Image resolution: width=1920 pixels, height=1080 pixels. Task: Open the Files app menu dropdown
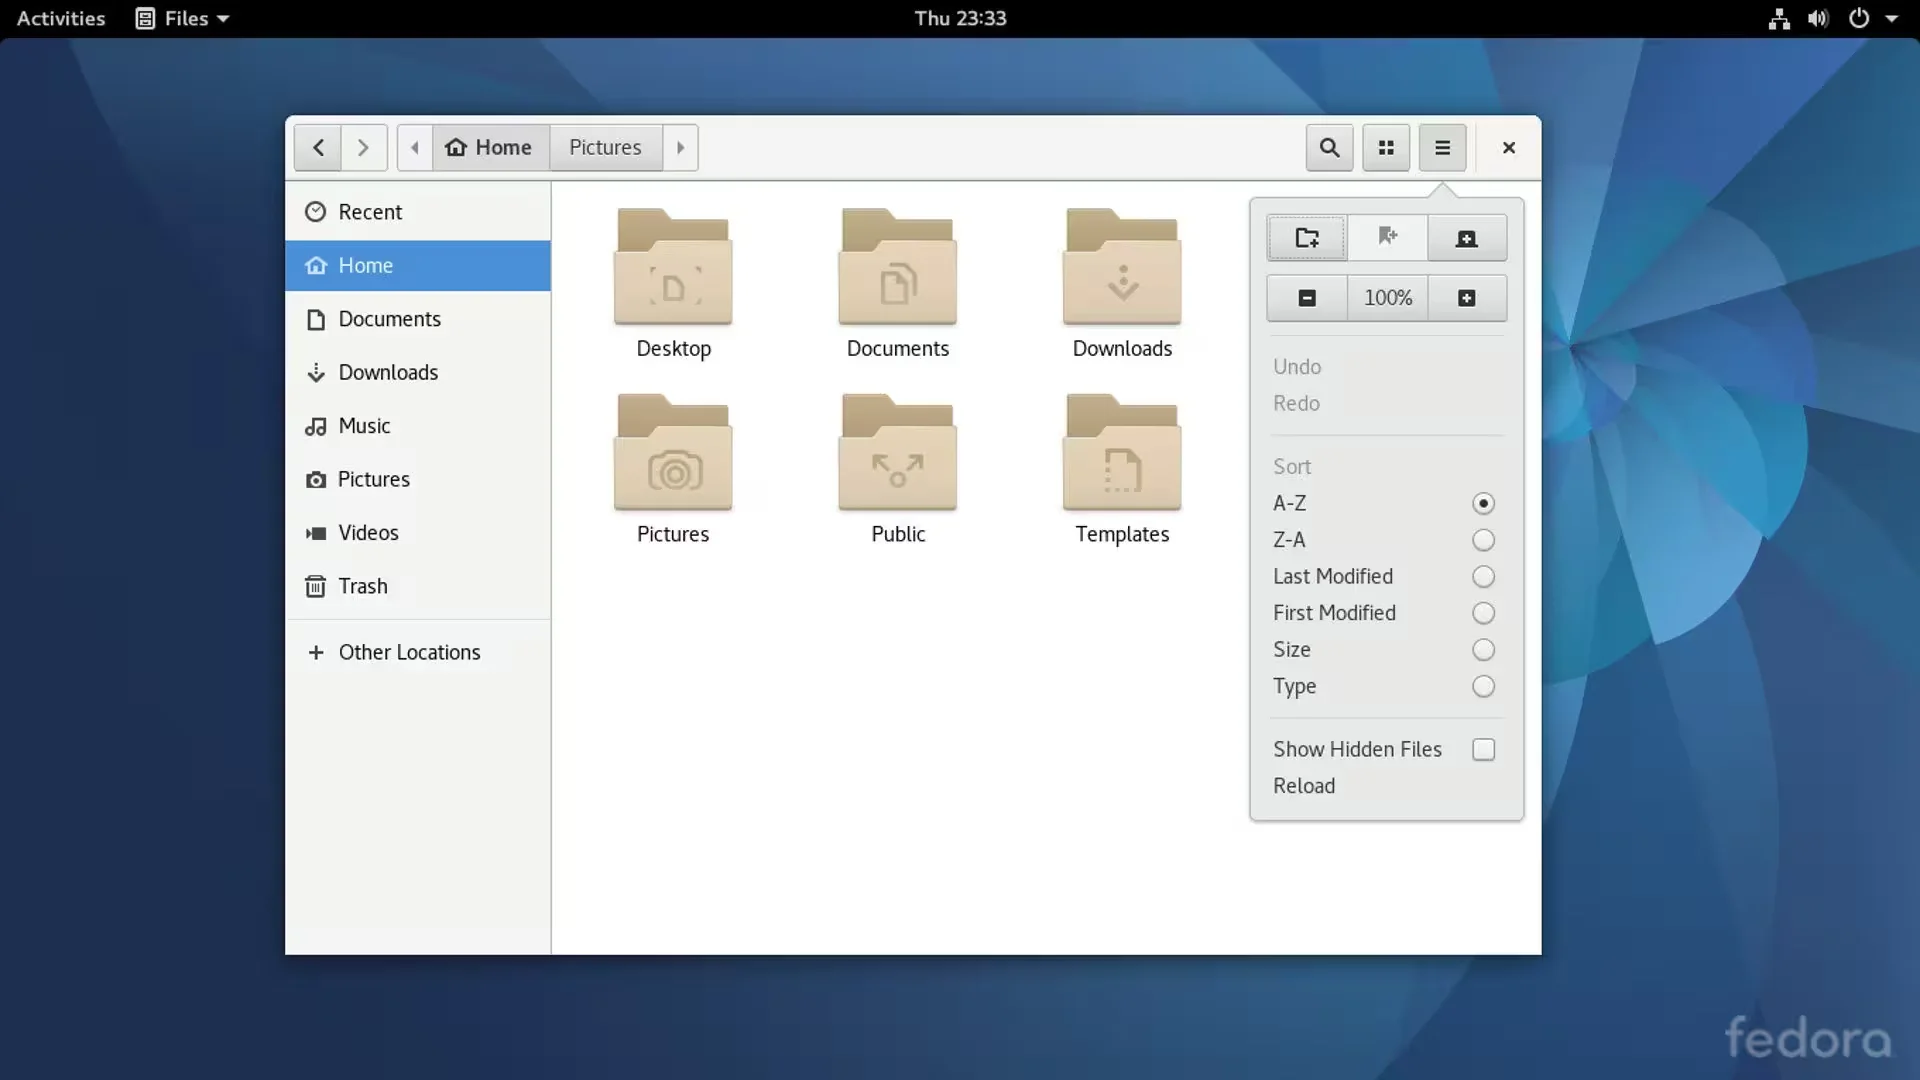tap(184, 18)
